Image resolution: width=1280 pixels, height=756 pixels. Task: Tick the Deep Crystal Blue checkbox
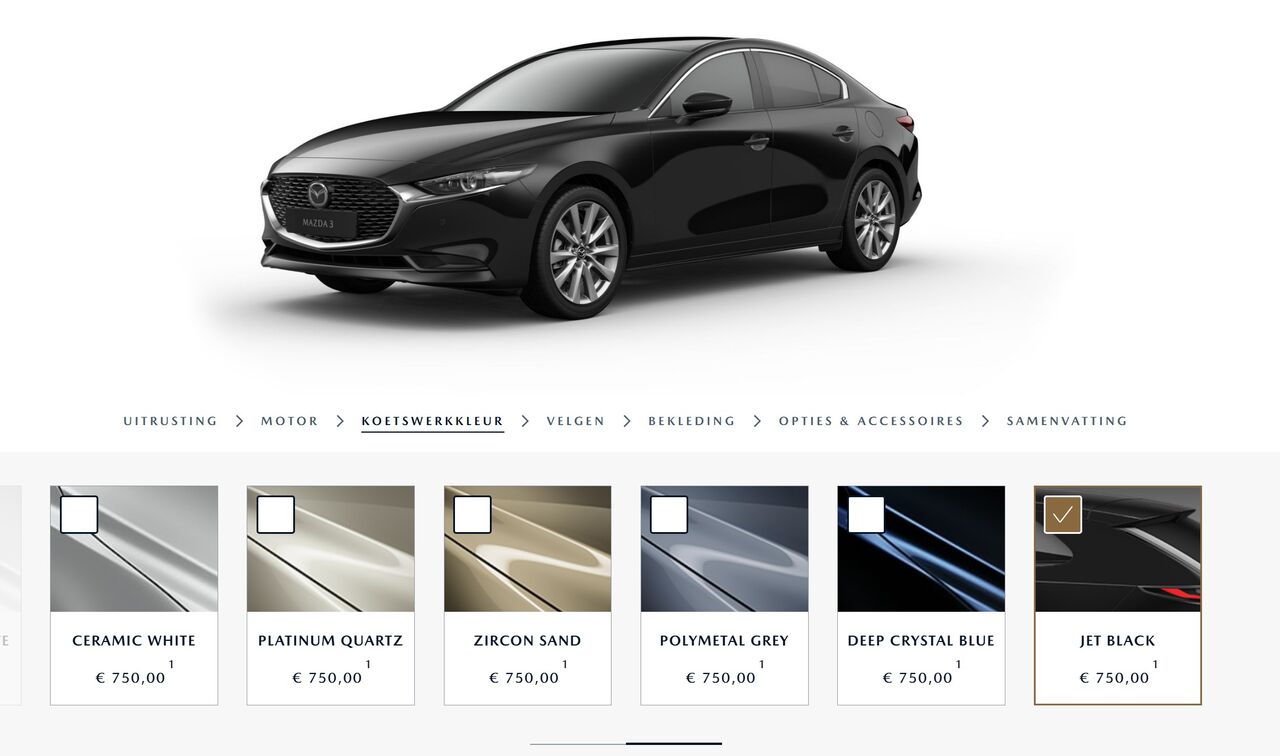[866, 514]
